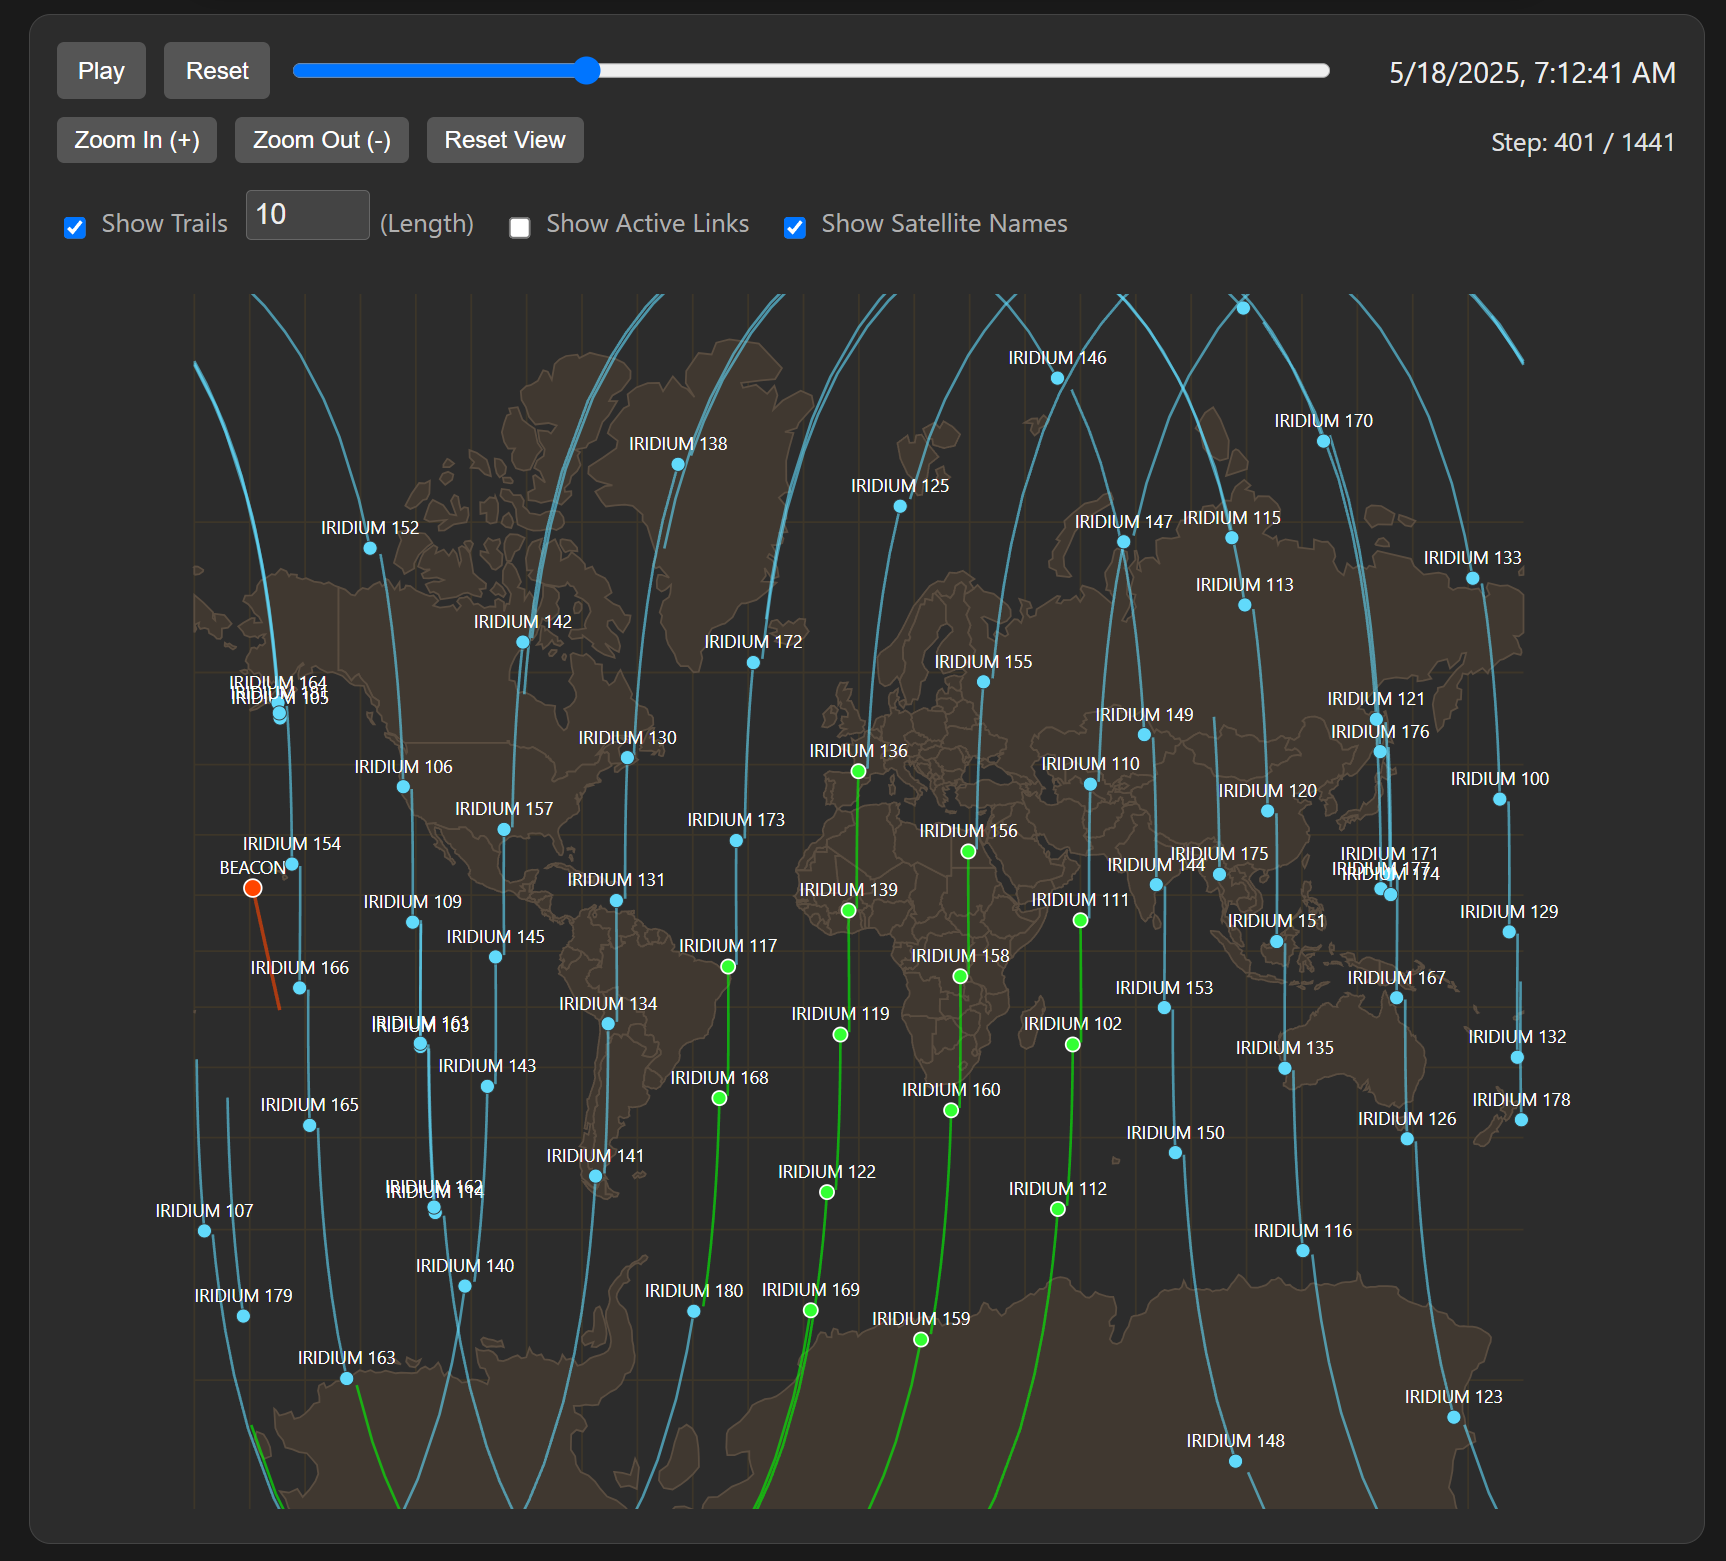
Task: Select the green IRIDIUM 112 satellite dot
Action: pyautogui.click(x=1058, y=1209)
